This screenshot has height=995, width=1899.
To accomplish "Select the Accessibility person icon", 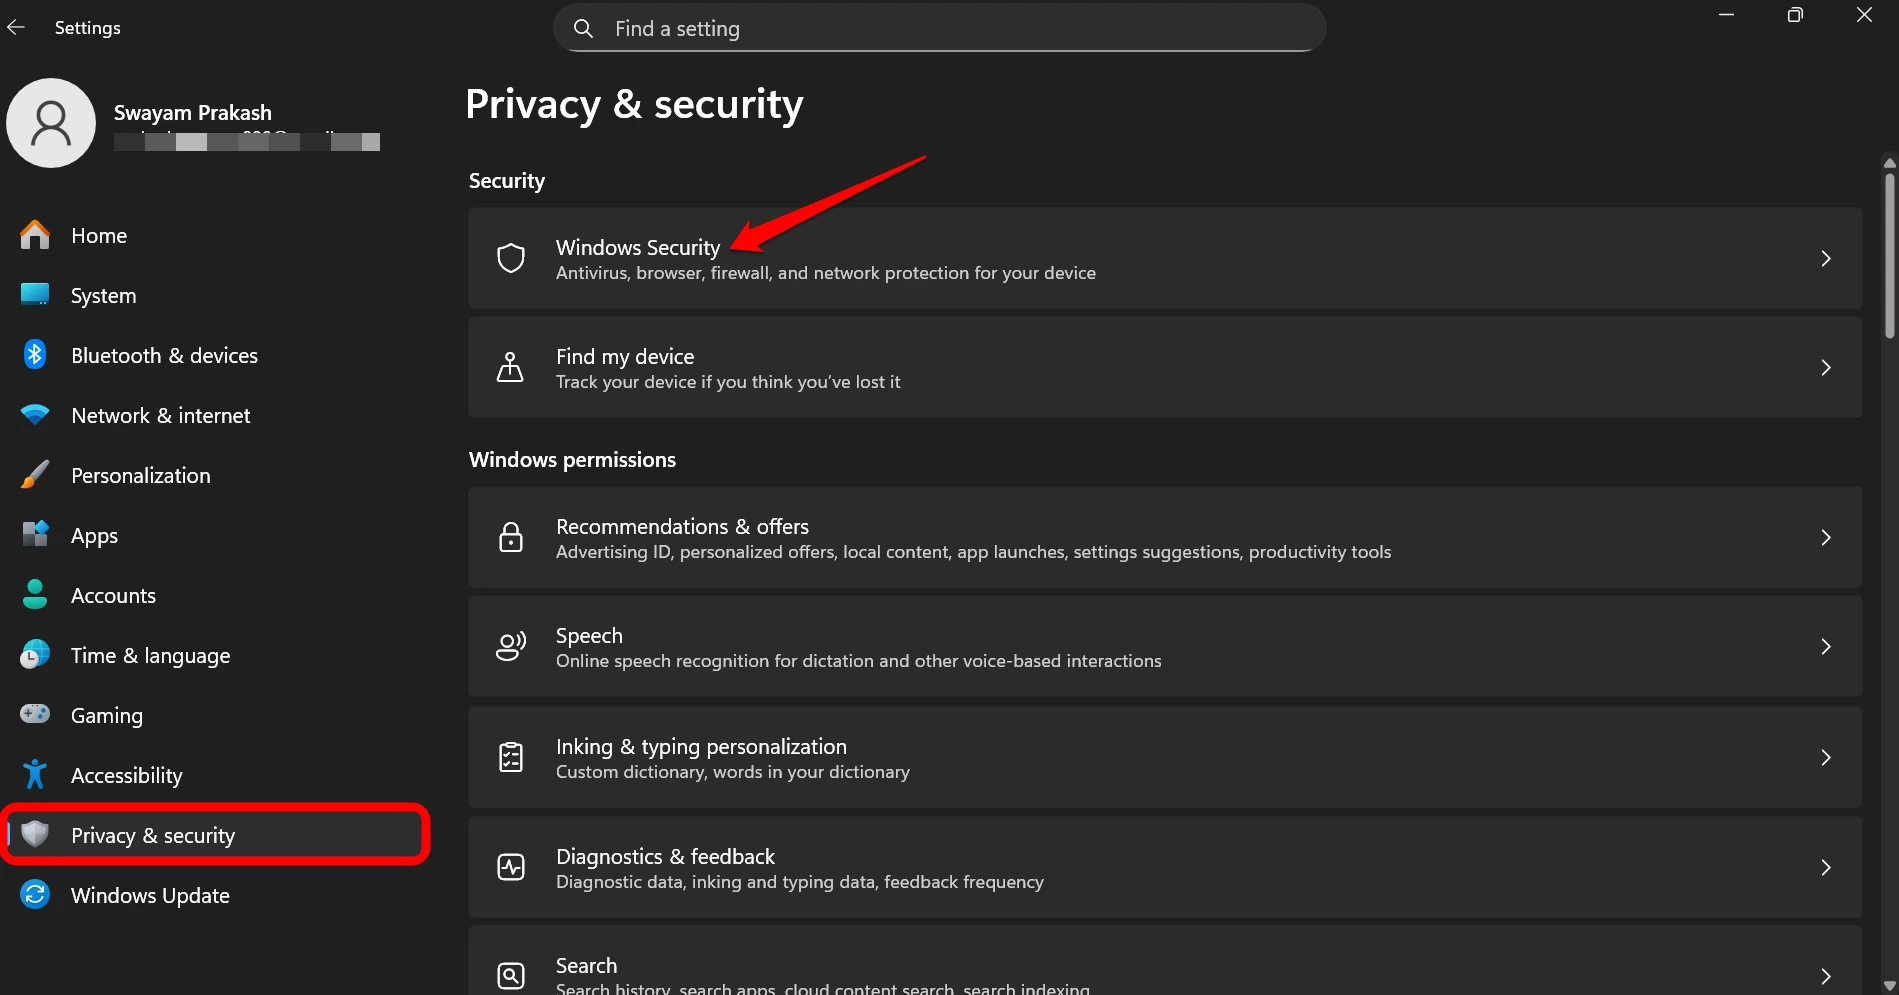I will tap(35, 775).
